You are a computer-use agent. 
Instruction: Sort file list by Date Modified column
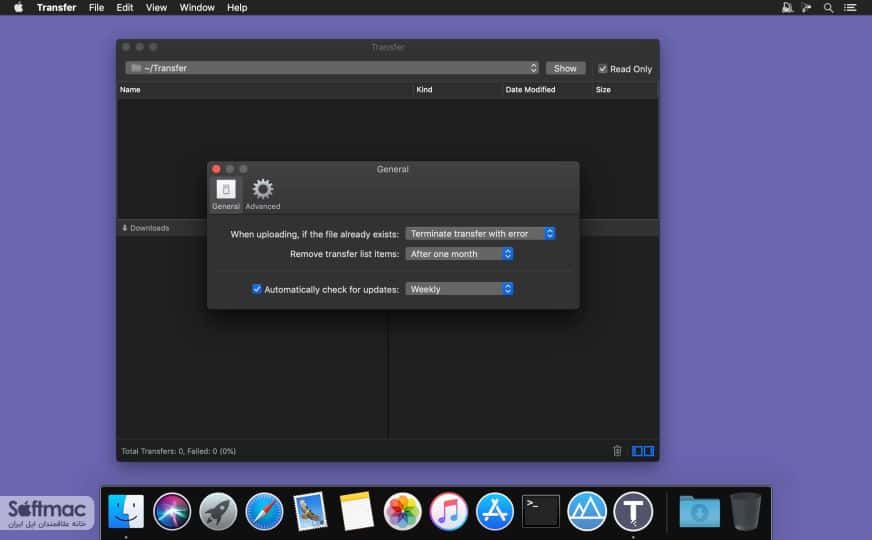(x=530, y=90)
